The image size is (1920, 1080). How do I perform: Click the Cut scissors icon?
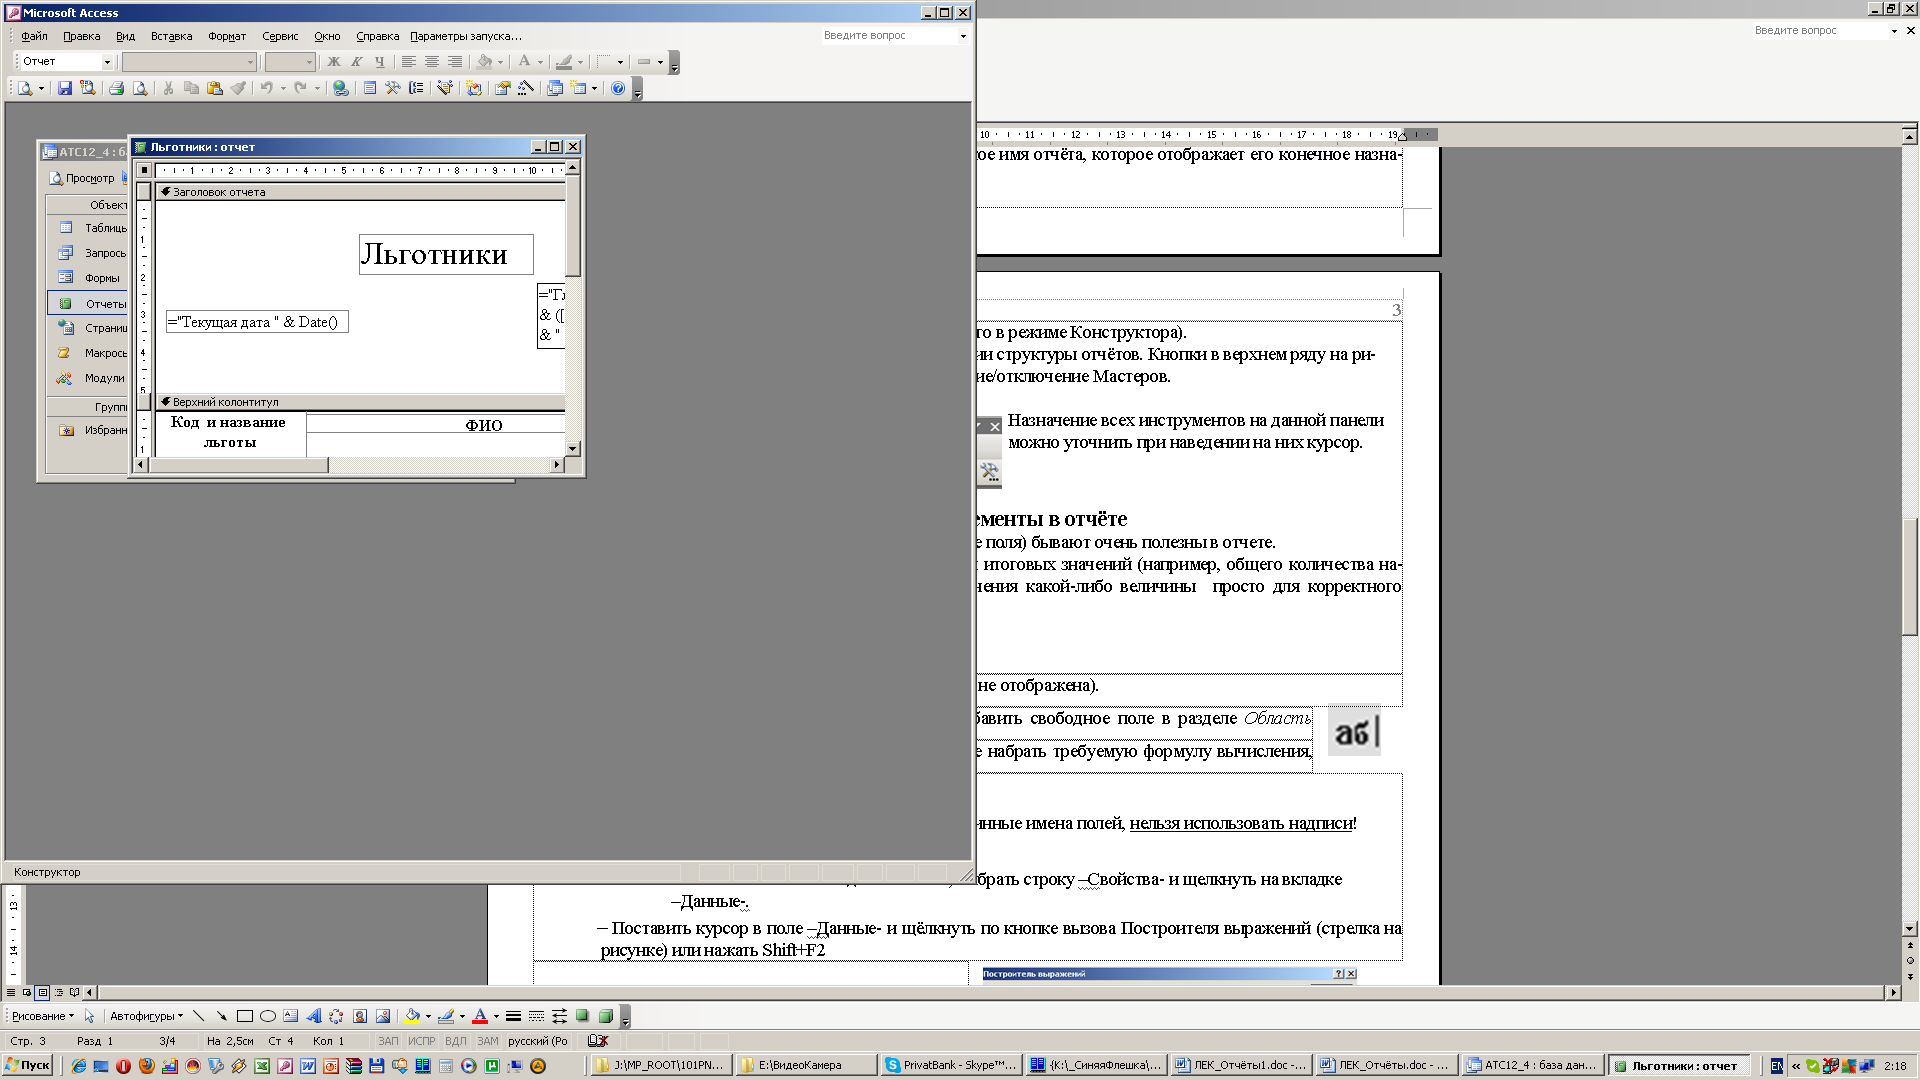tap(168, 88)
